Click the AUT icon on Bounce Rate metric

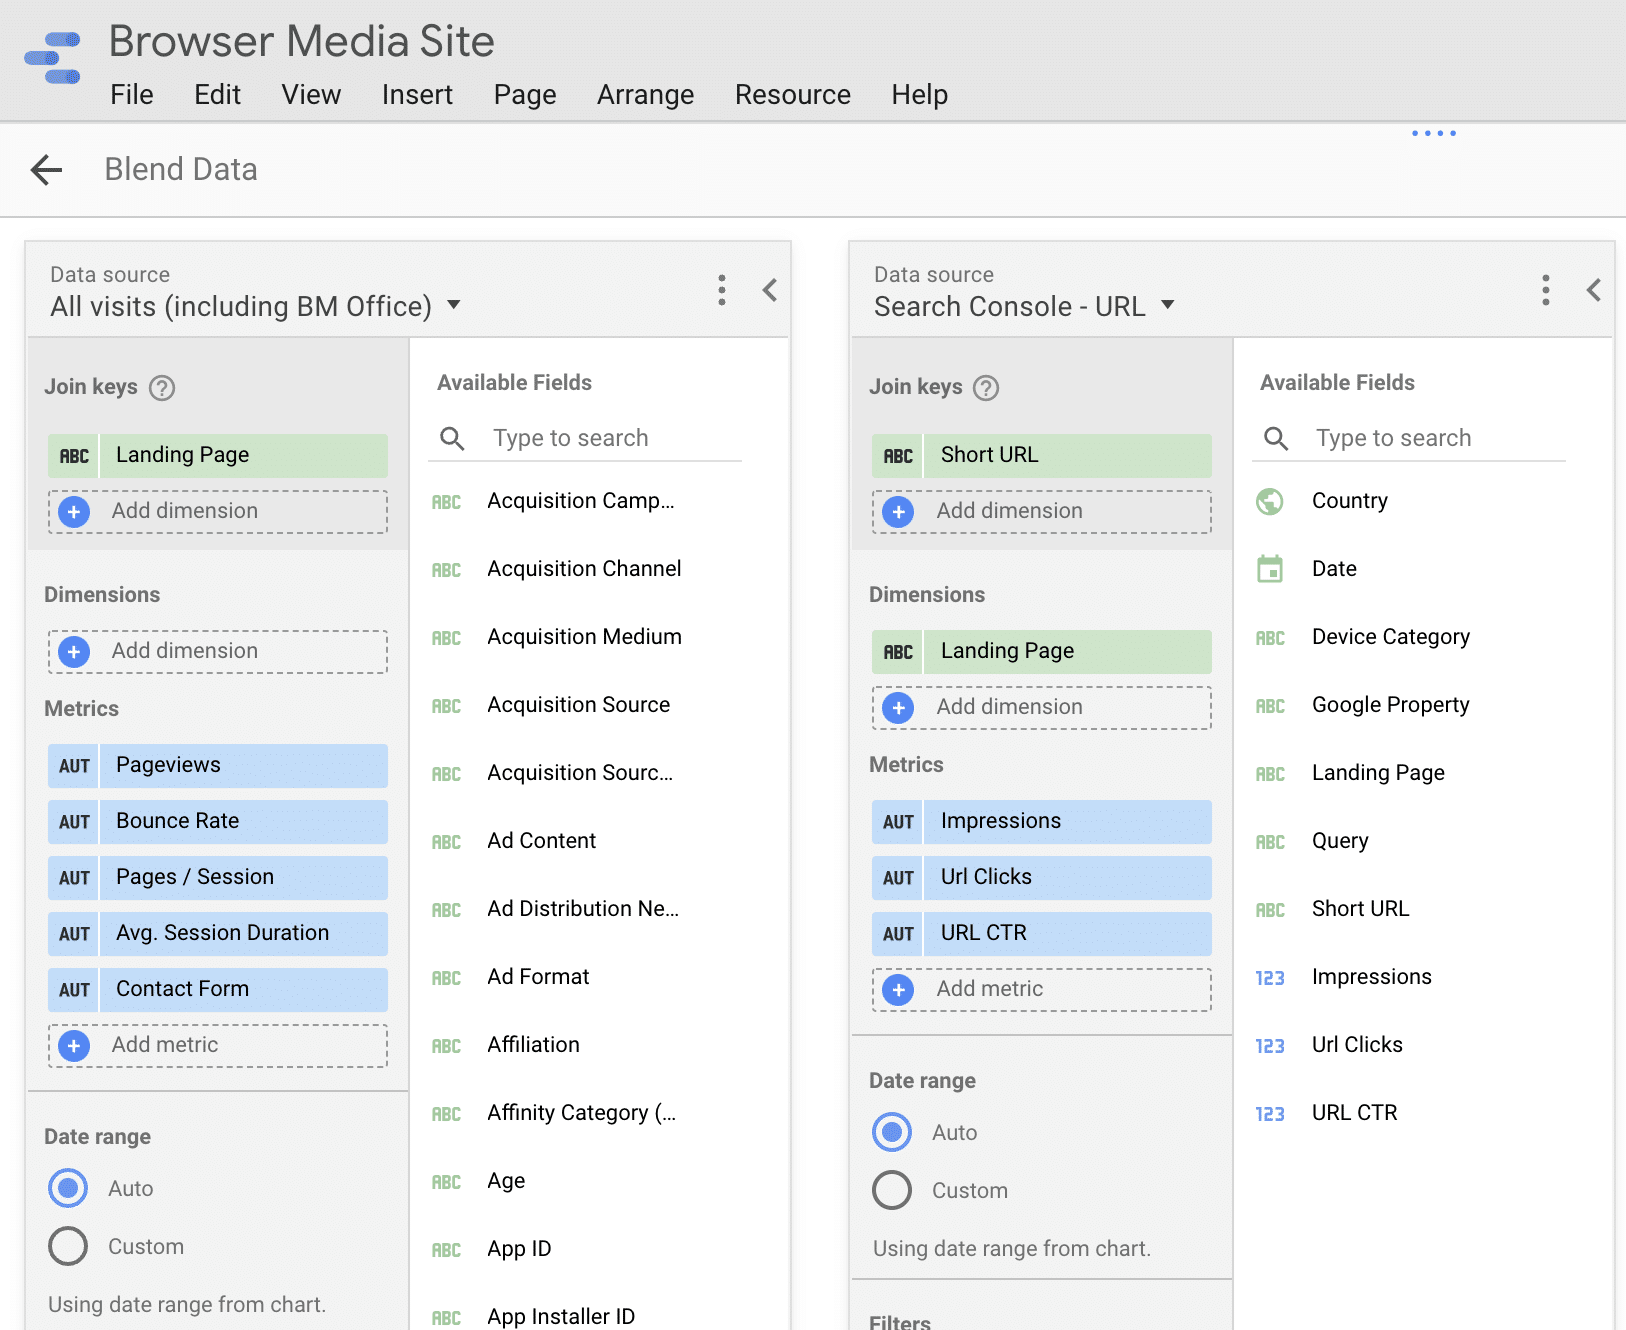coord(74,822)
